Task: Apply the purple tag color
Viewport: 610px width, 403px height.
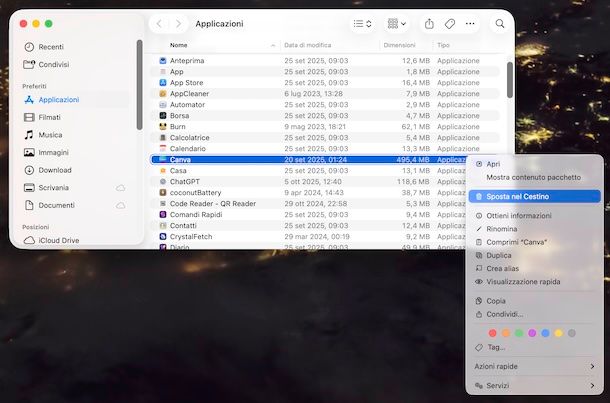Action: click(x=532, y=333)
